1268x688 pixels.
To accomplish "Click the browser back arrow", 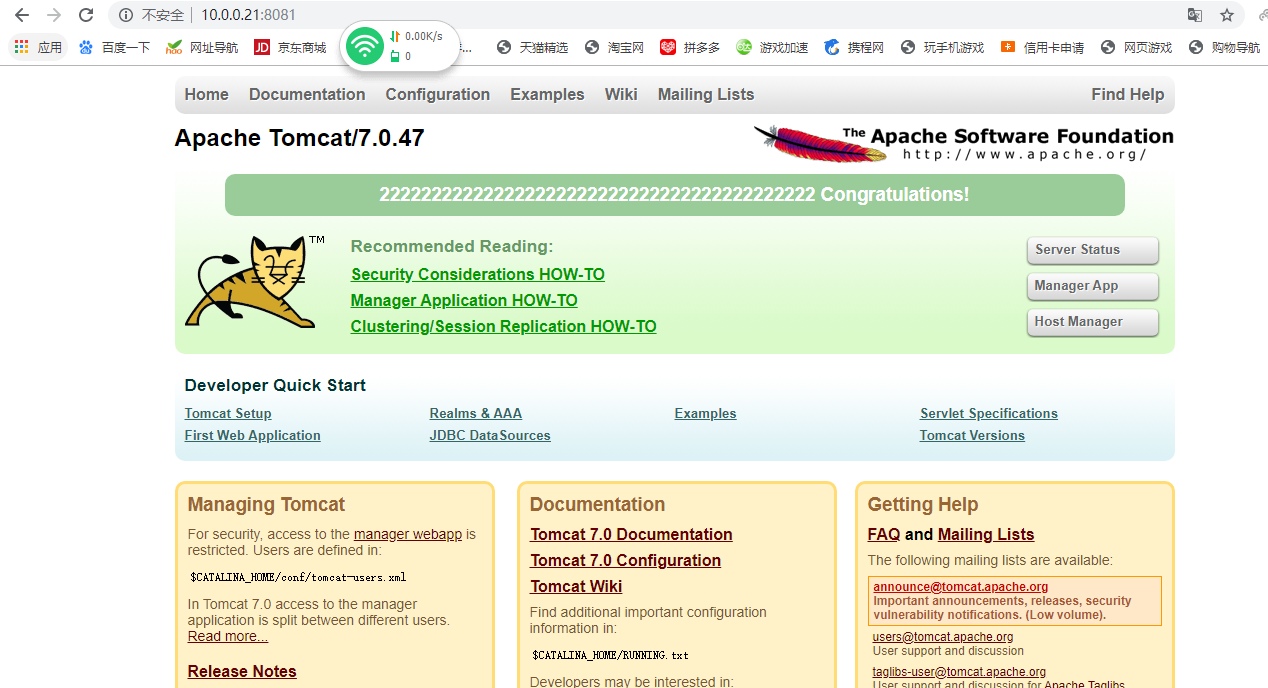I will (22, 15).
